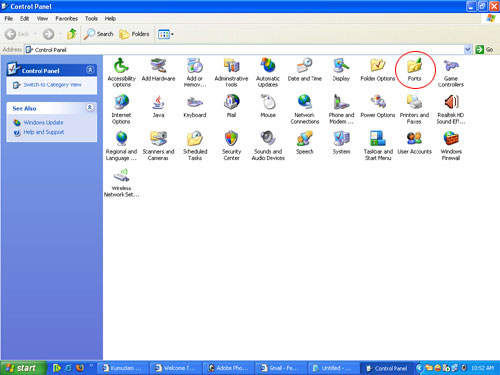Screen dimensions: 500x375
Task: Open Windows Firewall icon
Action: [451, 146]
